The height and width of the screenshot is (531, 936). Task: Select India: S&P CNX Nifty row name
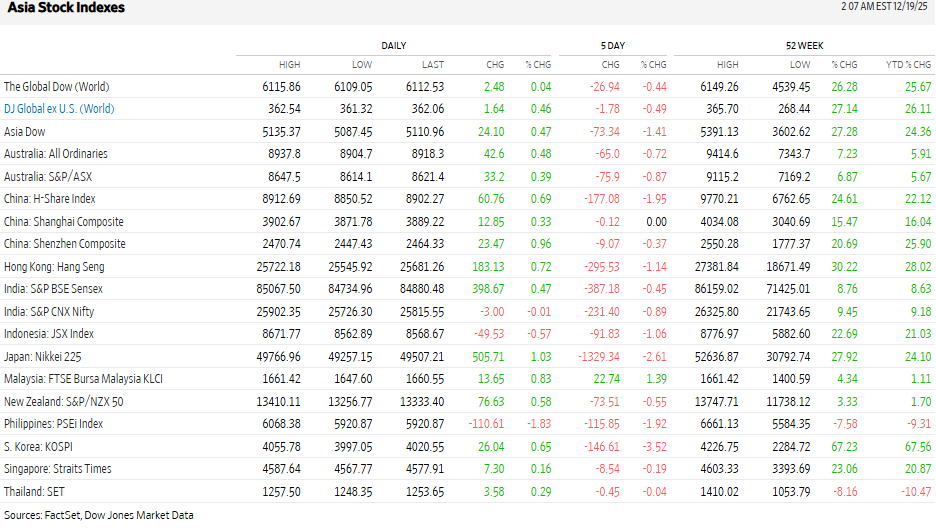(x=49, y=311)
